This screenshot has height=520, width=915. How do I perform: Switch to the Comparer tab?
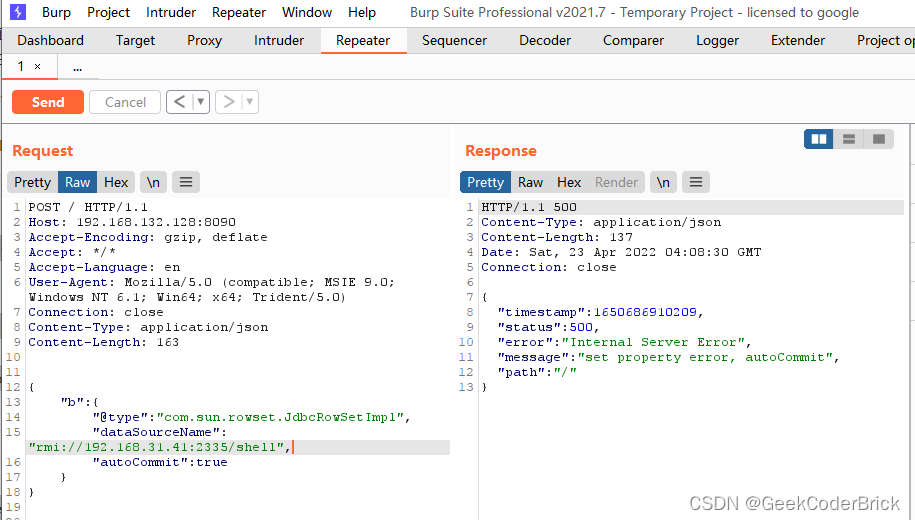point(633,40)
